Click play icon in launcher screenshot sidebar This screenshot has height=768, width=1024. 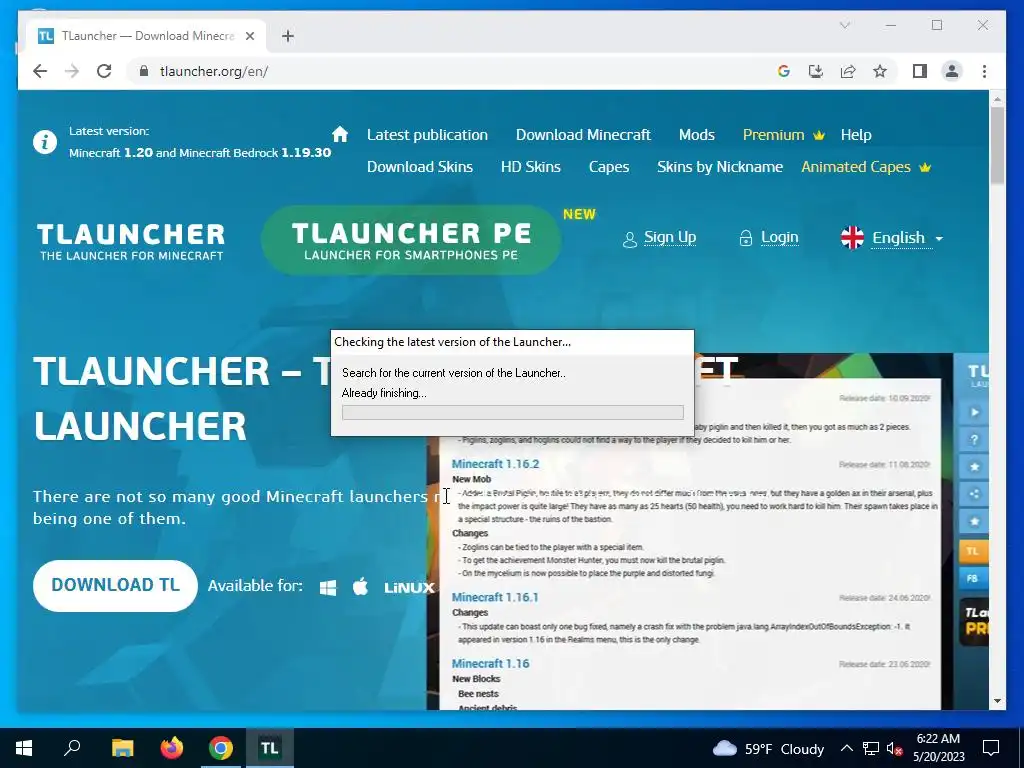974,412
